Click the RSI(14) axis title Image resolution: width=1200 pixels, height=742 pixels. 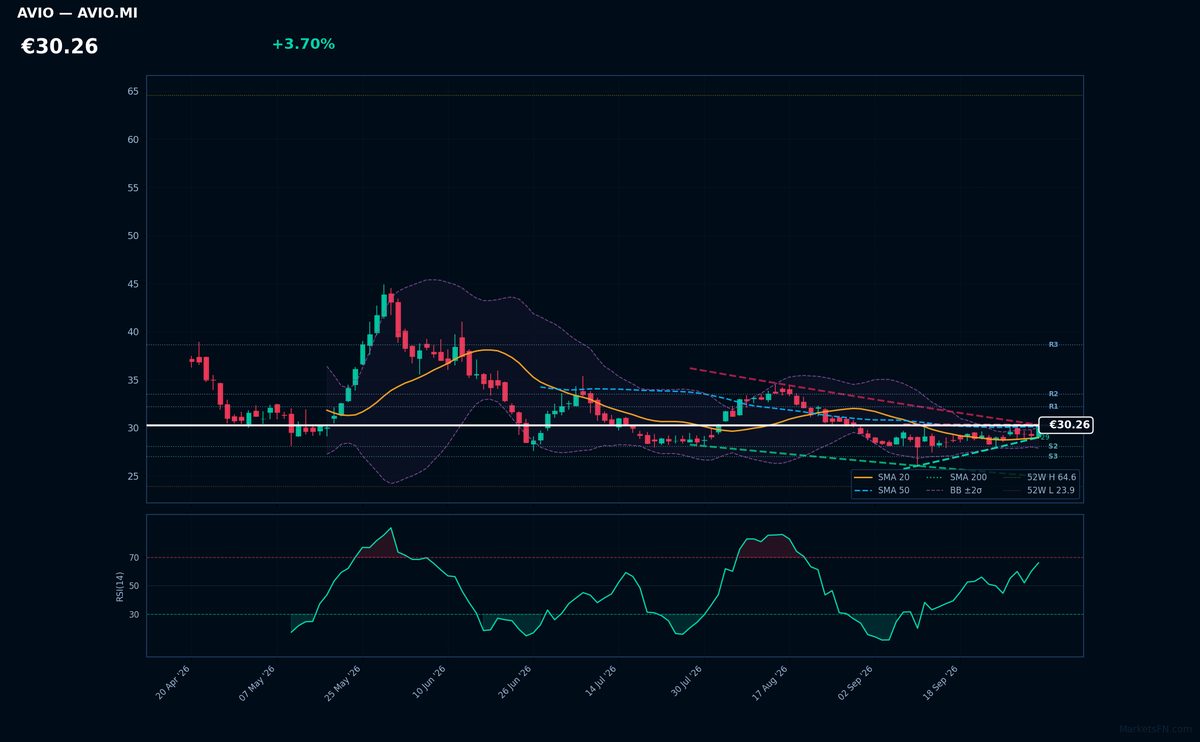[x=120, y=586]
